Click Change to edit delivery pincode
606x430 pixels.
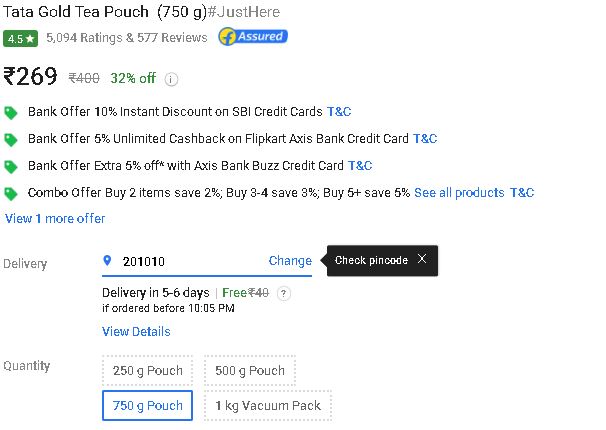tap(290, 261)
